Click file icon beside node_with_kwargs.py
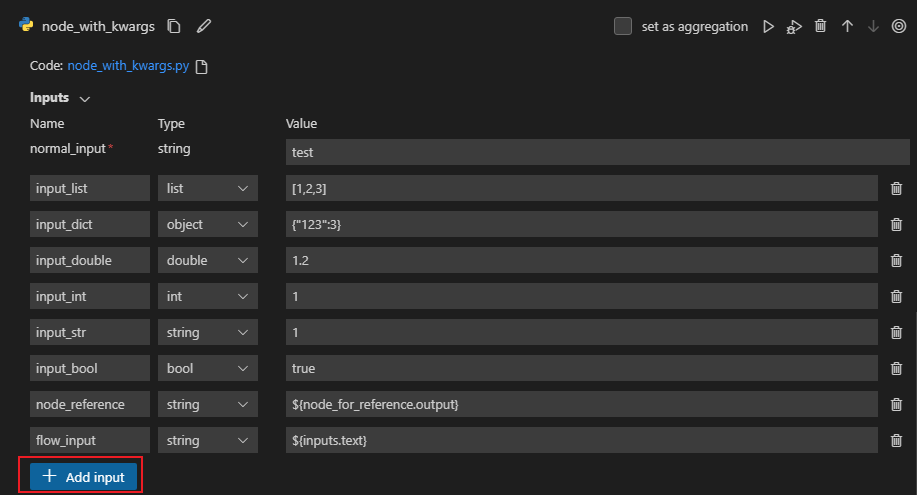 click(x=202, y=67)
